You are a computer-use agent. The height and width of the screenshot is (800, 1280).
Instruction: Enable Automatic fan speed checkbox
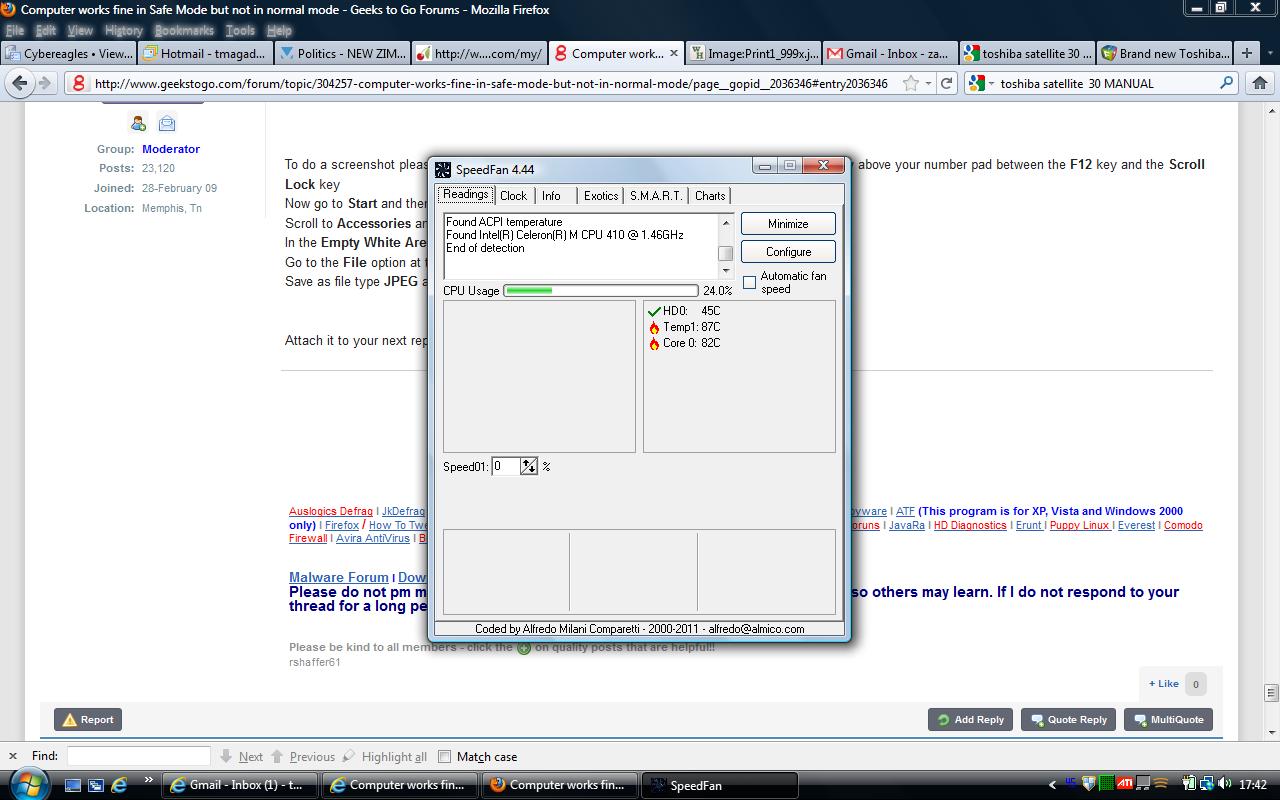point(749,283)
